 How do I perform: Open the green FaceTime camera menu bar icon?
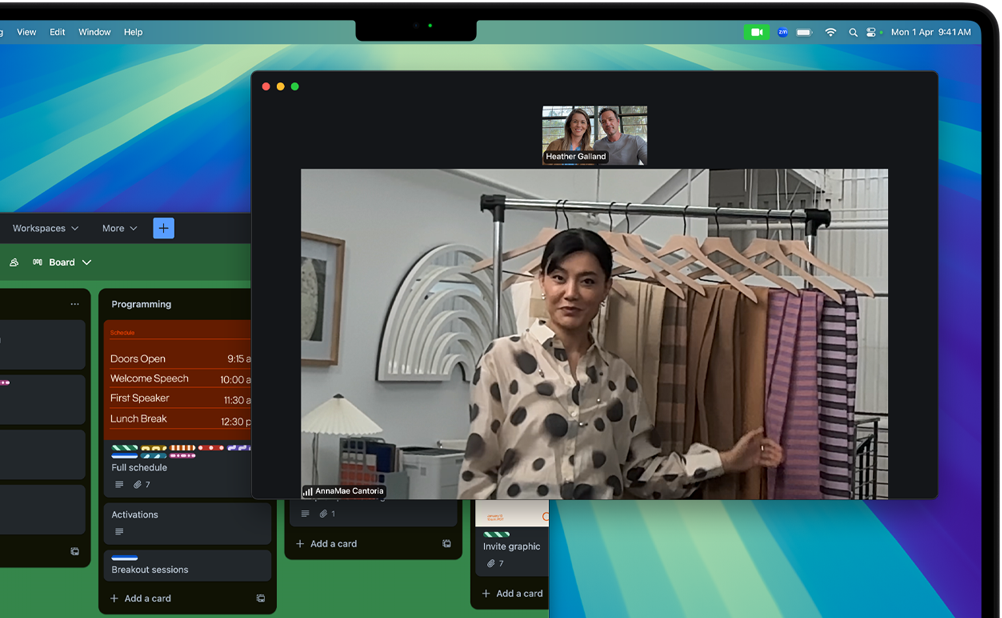click(x=757, y=32)
